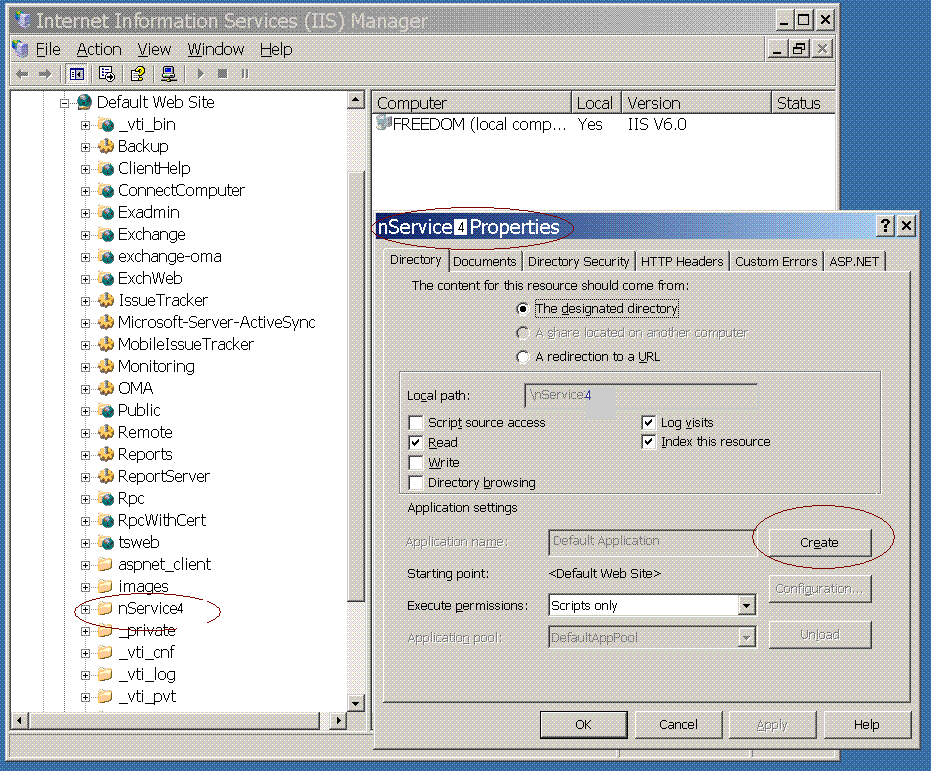Click the tsweb virtual directory icon
This screenshot has width=931, height=771.
tap(106, 542)
